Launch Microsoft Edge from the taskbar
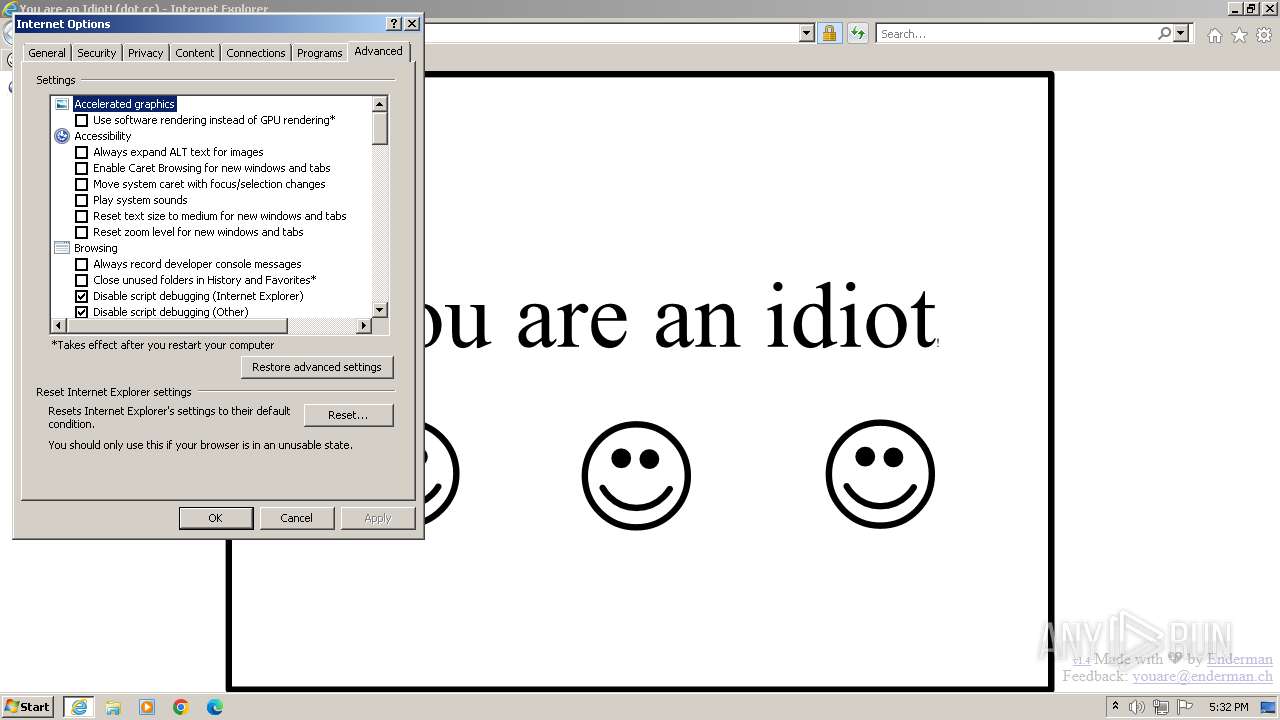The width and height of the screenshot is (1280, 720). [215, 707]
